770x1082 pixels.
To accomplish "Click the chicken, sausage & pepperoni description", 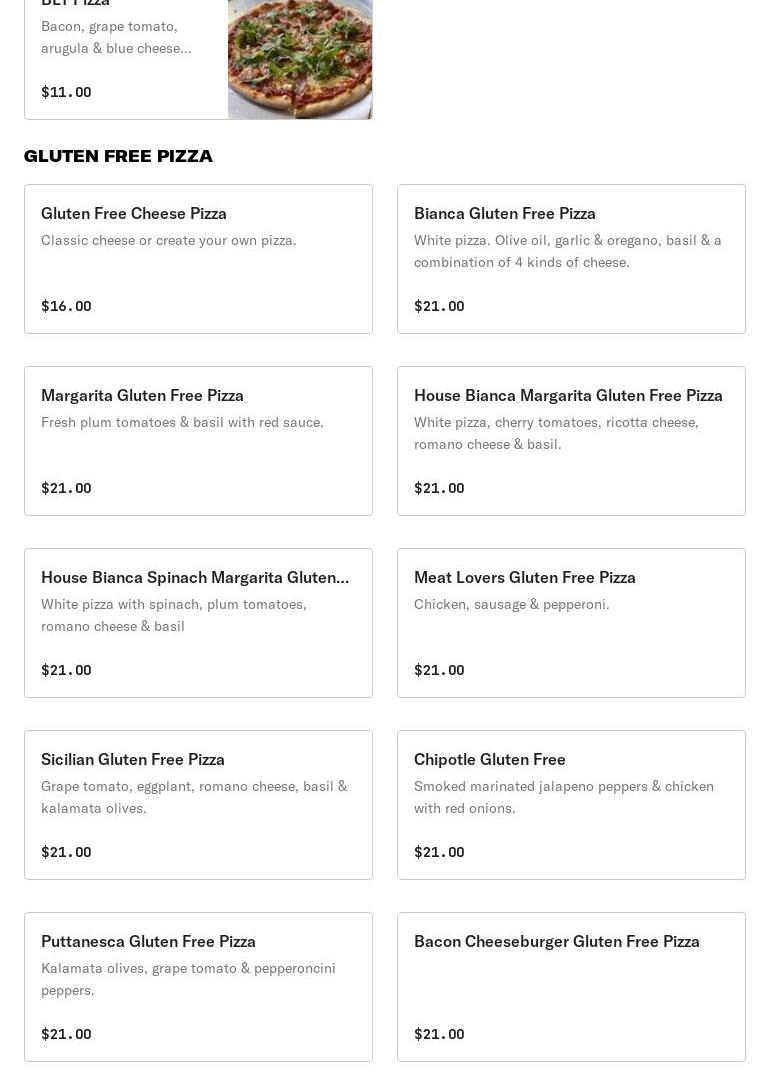I will (x=511, y=604).
